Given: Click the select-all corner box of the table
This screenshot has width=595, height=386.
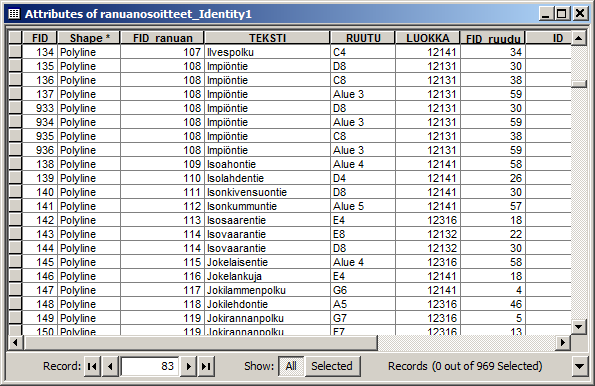Looking at the screenshot, I should (15, 38).
